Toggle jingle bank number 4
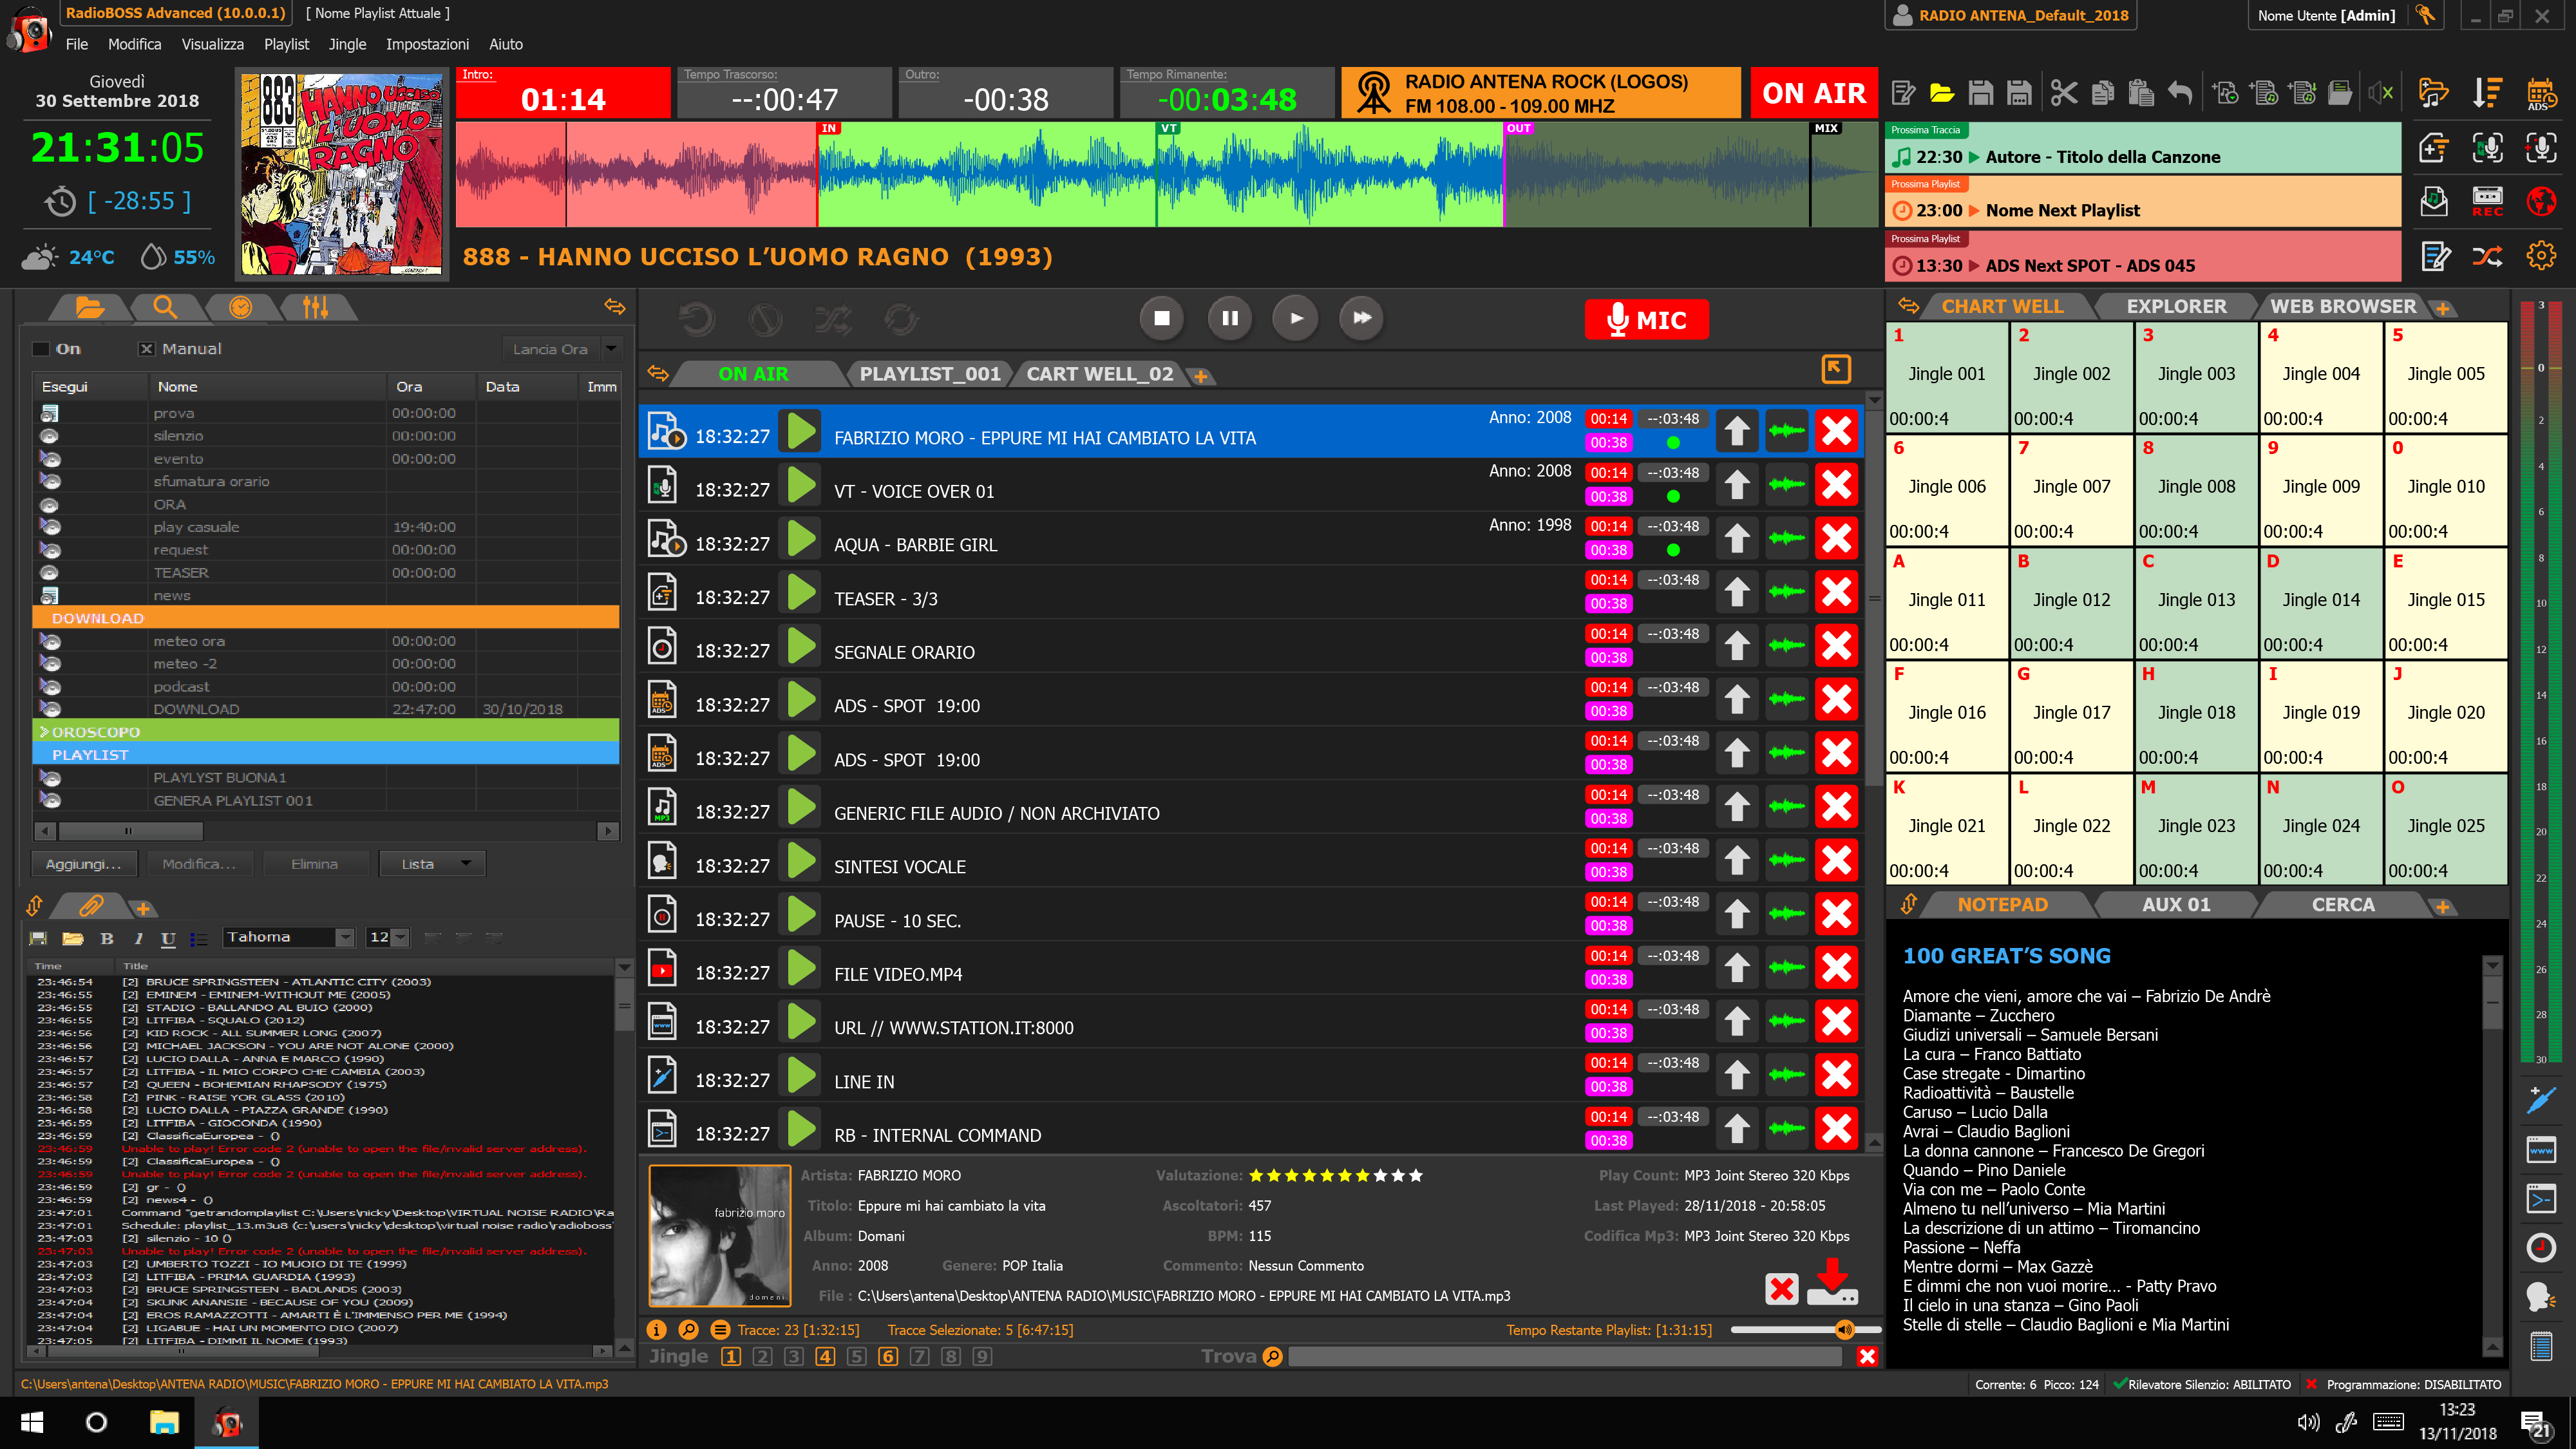The width and height of the screenshot is (2576, 1449). [825, 1356]
